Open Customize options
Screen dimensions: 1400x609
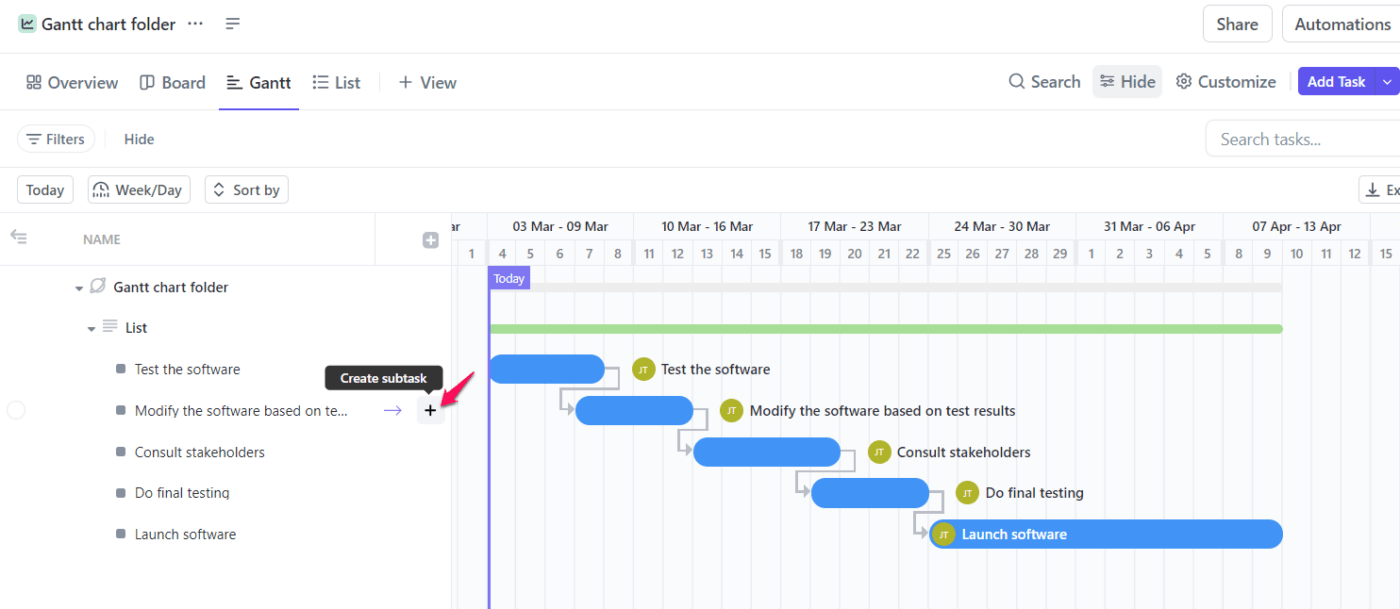[x=1226, y=82]
